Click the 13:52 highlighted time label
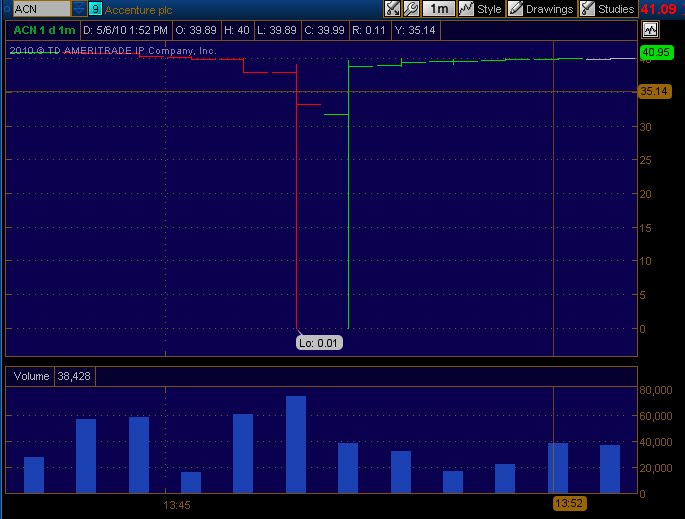The image size is (685, 519). (569, 503)
